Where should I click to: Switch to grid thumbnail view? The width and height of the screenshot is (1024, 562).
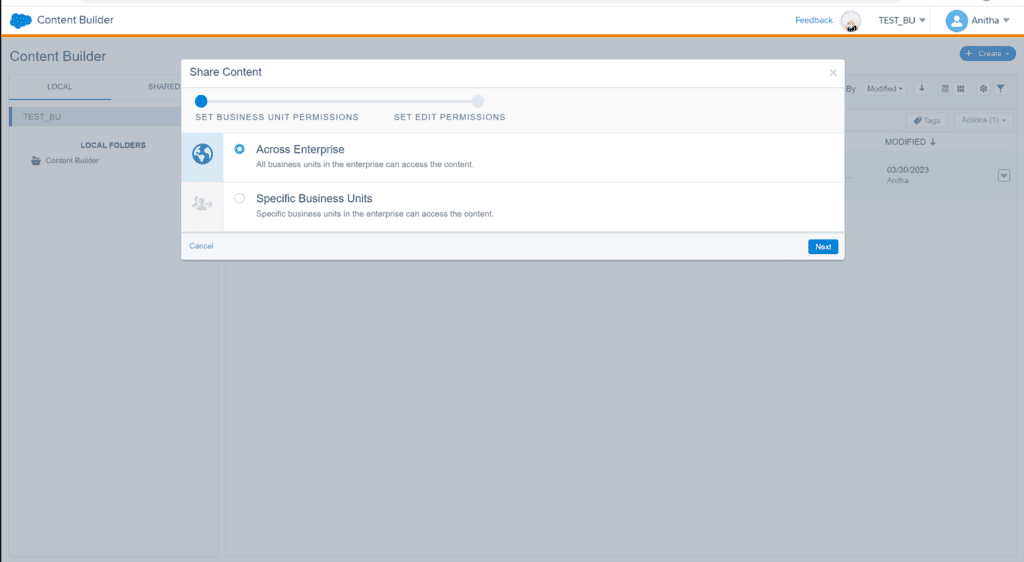[961, 89]
